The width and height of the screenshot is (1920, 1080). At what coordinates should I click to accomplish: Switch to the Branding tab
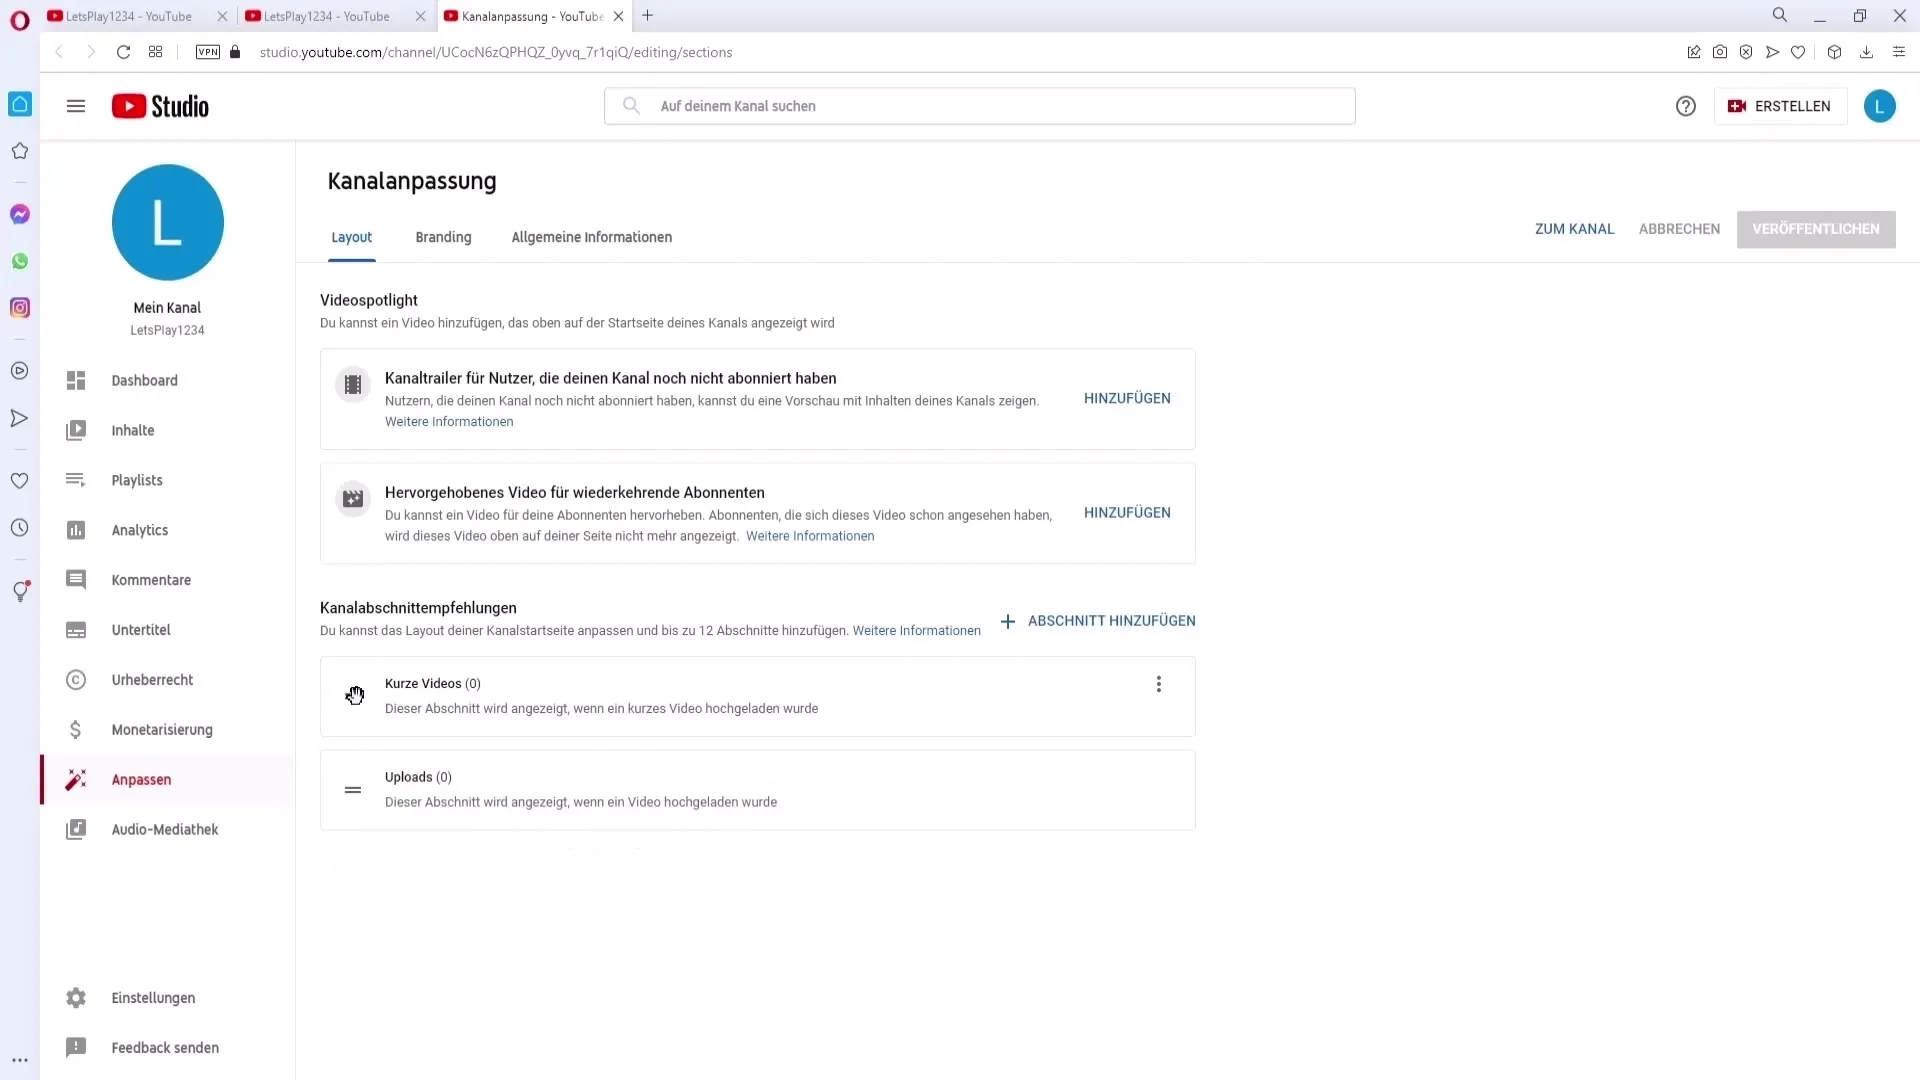443,237
